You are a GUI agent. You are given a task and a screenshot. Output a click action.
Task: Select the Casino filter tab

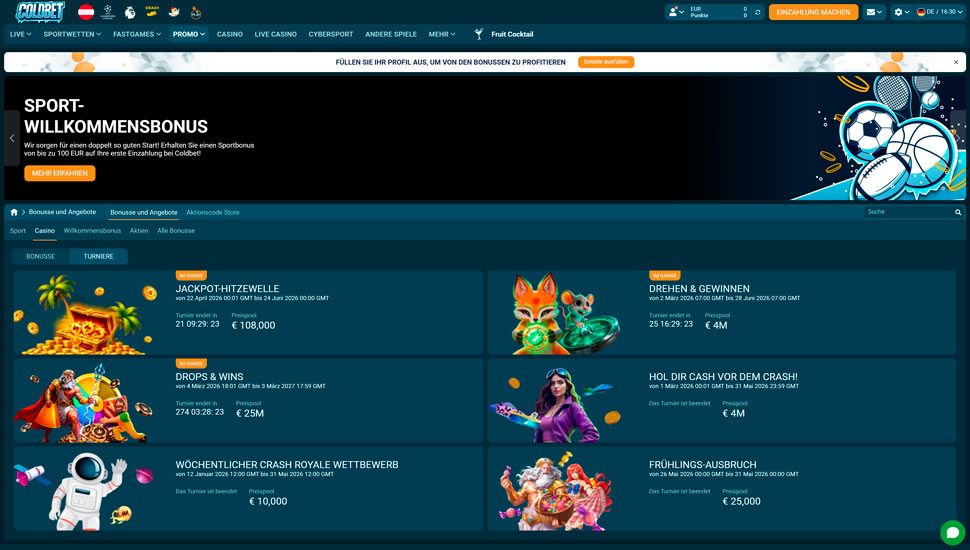point(45,231)
